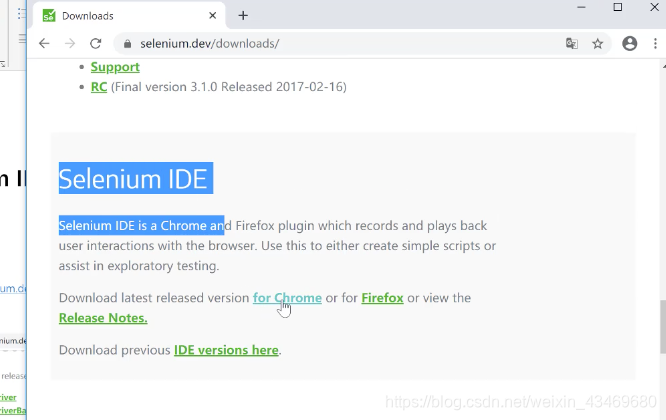Maximize the Chrome window
The image size is (666, 420).
click(618, 7)
